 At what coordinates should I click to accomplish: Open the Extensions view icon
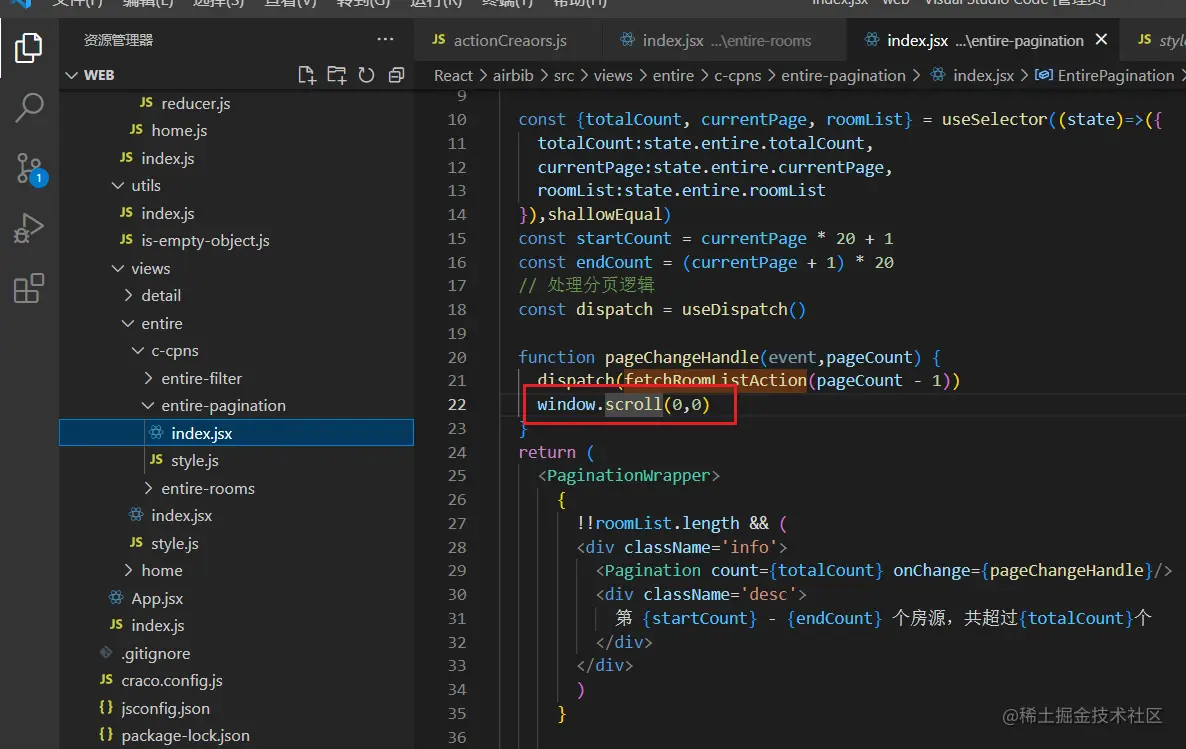pyautogui.click(x=29, y=289)
